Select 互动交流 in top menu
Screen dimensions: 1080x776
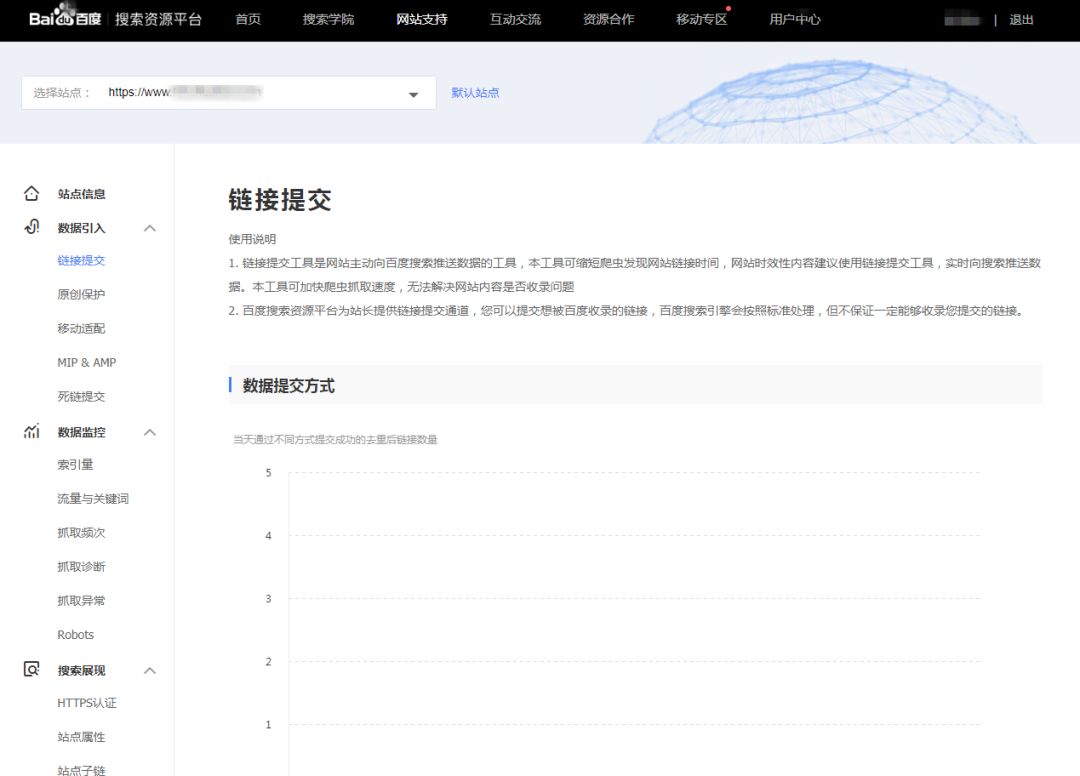click(515, 18)
